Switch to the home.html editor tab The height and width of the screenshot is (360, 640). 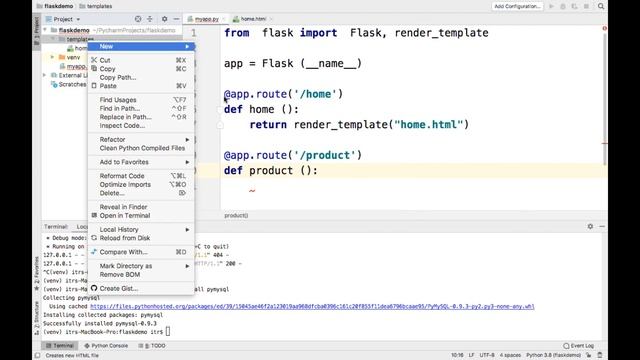point(252,19)
